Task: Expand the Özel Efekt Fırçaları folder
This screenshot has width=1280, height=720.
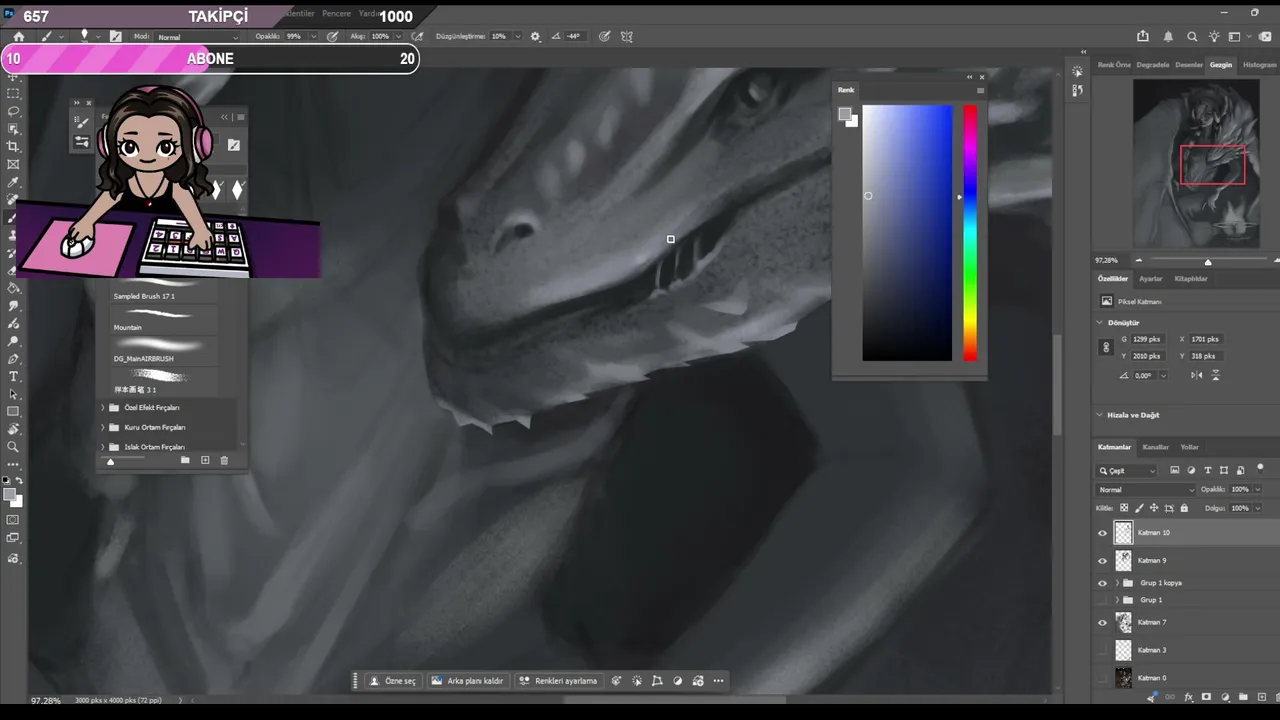Action: coord(102,408)
